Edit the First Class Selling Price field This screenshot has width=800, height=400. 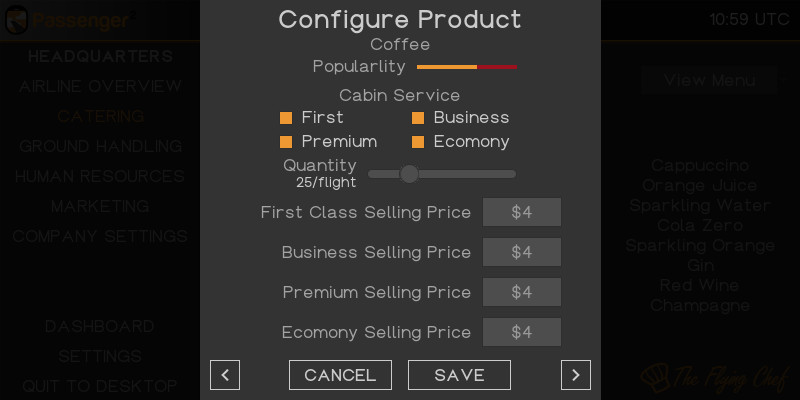click(x=522, y=212)
